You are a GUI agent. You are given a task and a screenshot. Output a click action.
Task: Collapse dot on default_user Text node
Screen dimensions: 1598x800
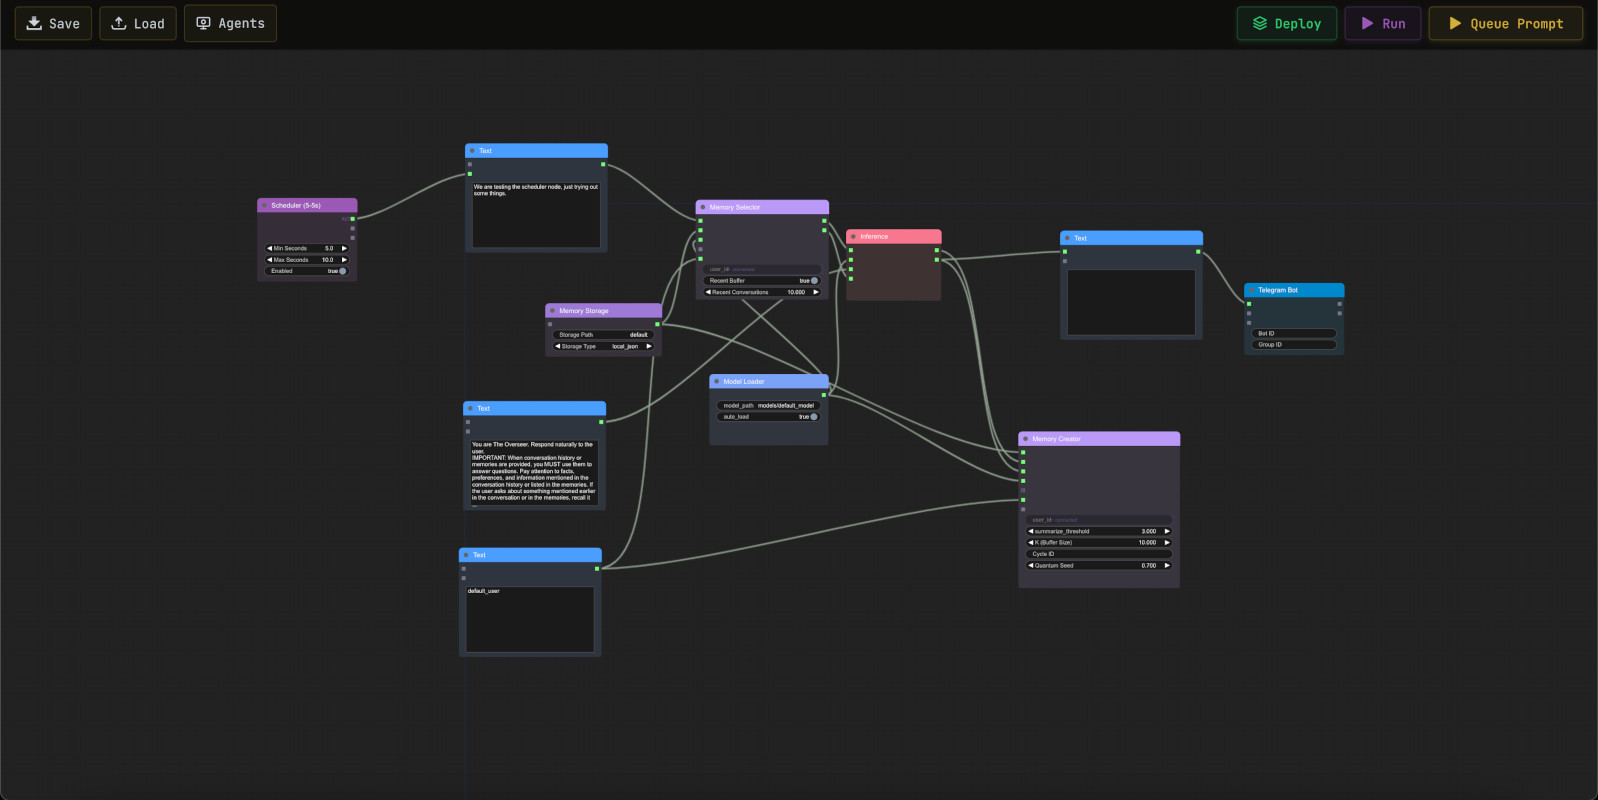(x=467, y=555)
